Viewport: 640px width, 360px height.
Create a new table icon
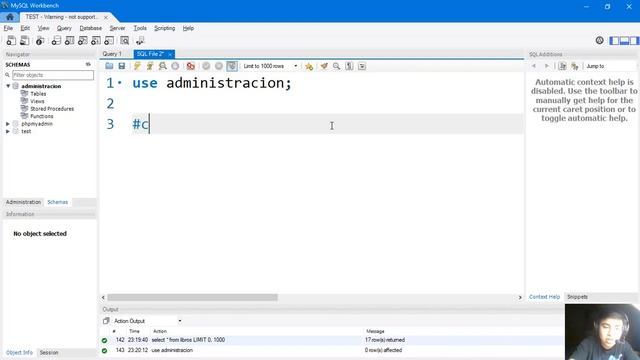(x=69, y=40)
